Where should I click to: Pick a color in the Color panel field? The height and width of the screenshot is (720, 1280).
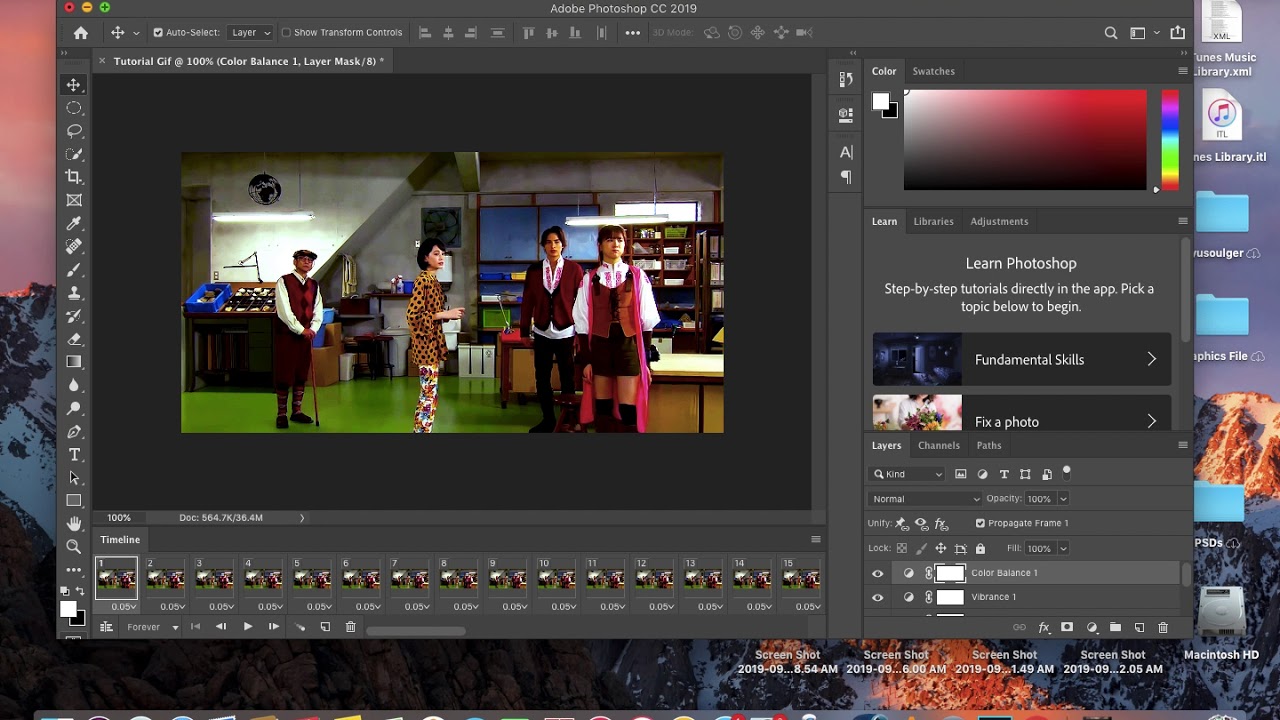click(x=1025, y=140)
